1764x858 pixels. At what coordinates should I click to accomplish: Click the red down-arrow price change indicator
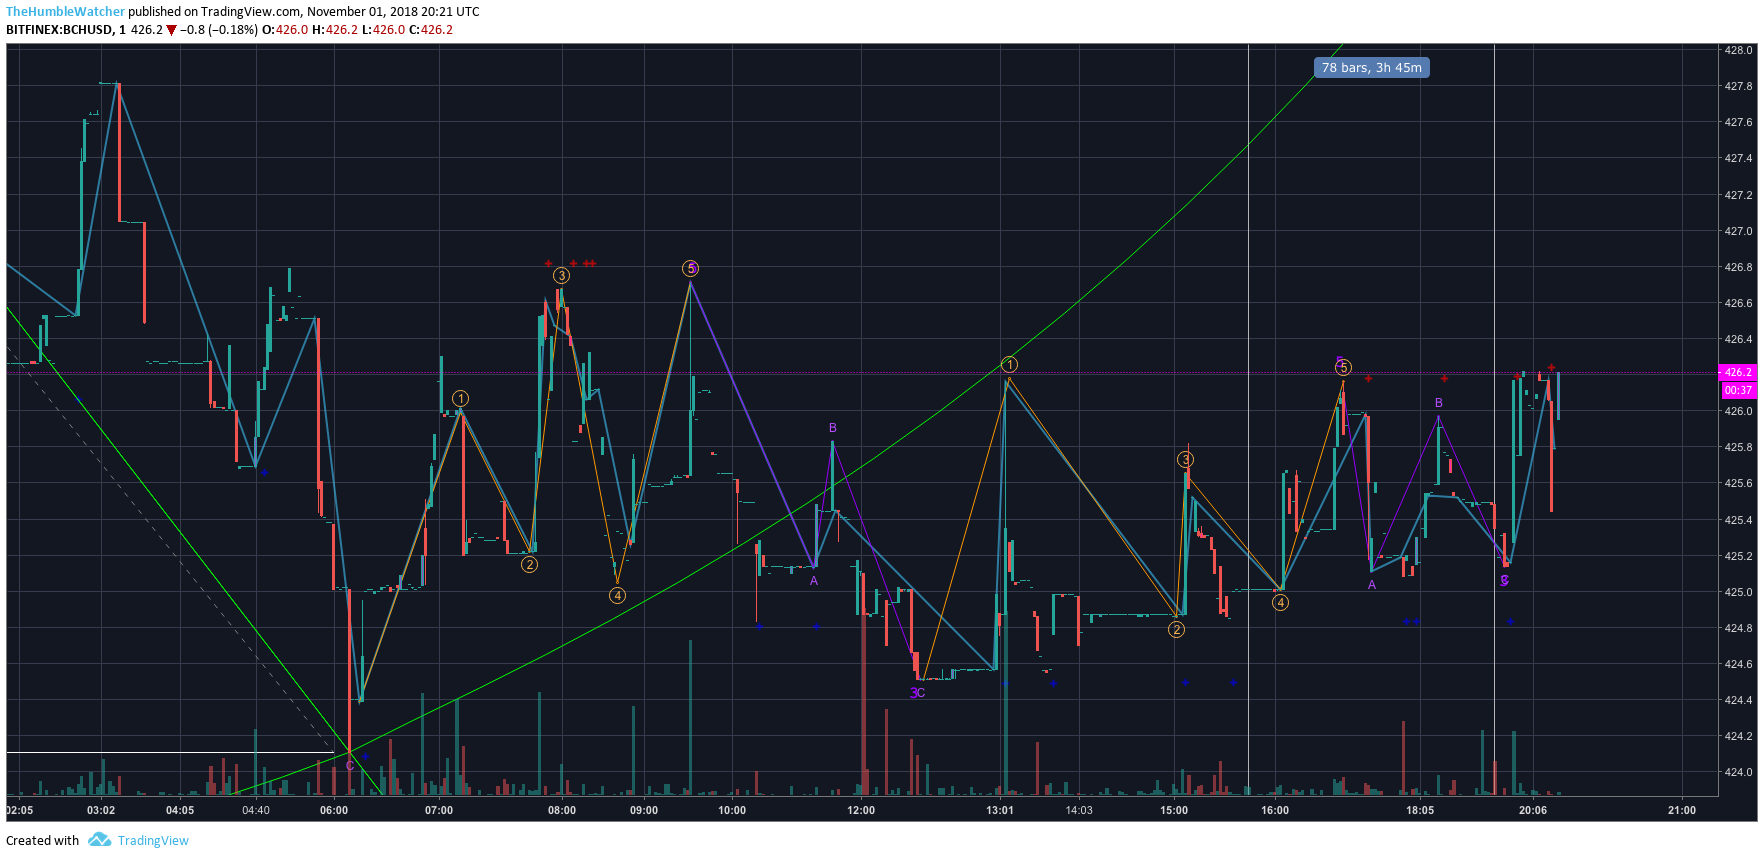172,30
